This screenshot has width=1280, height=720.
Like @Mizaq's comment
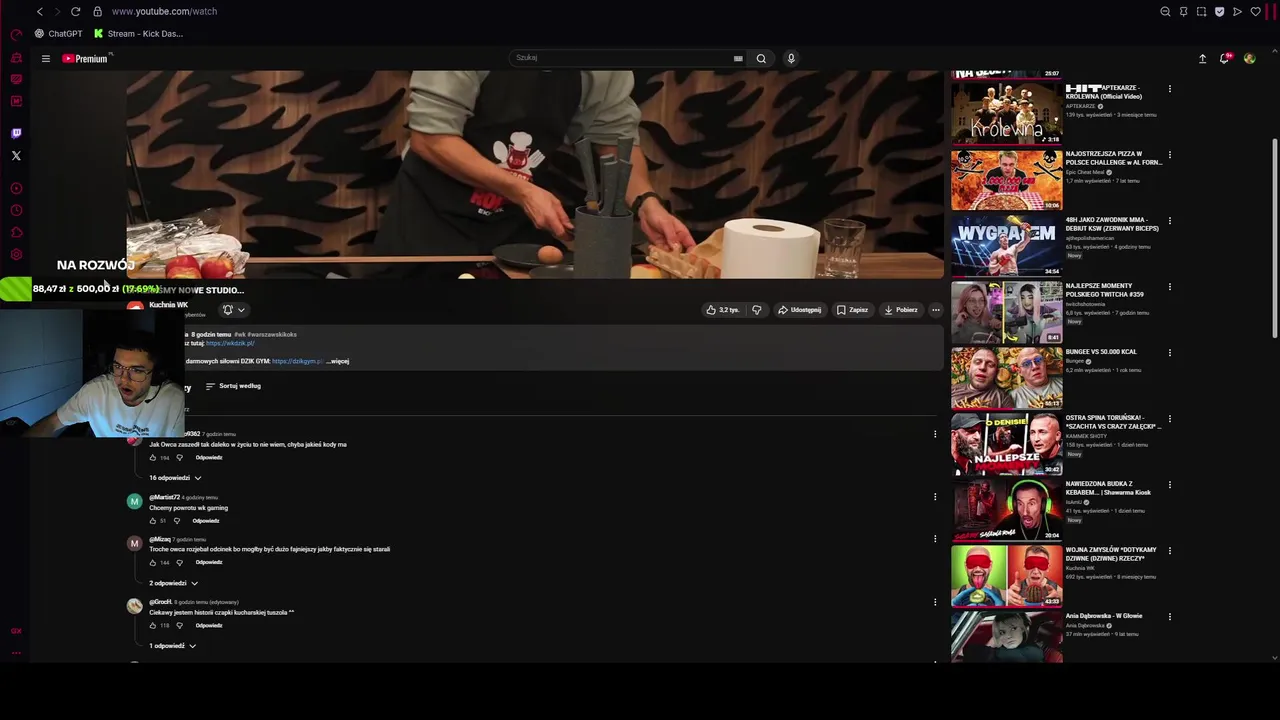(x=153, y=563)
